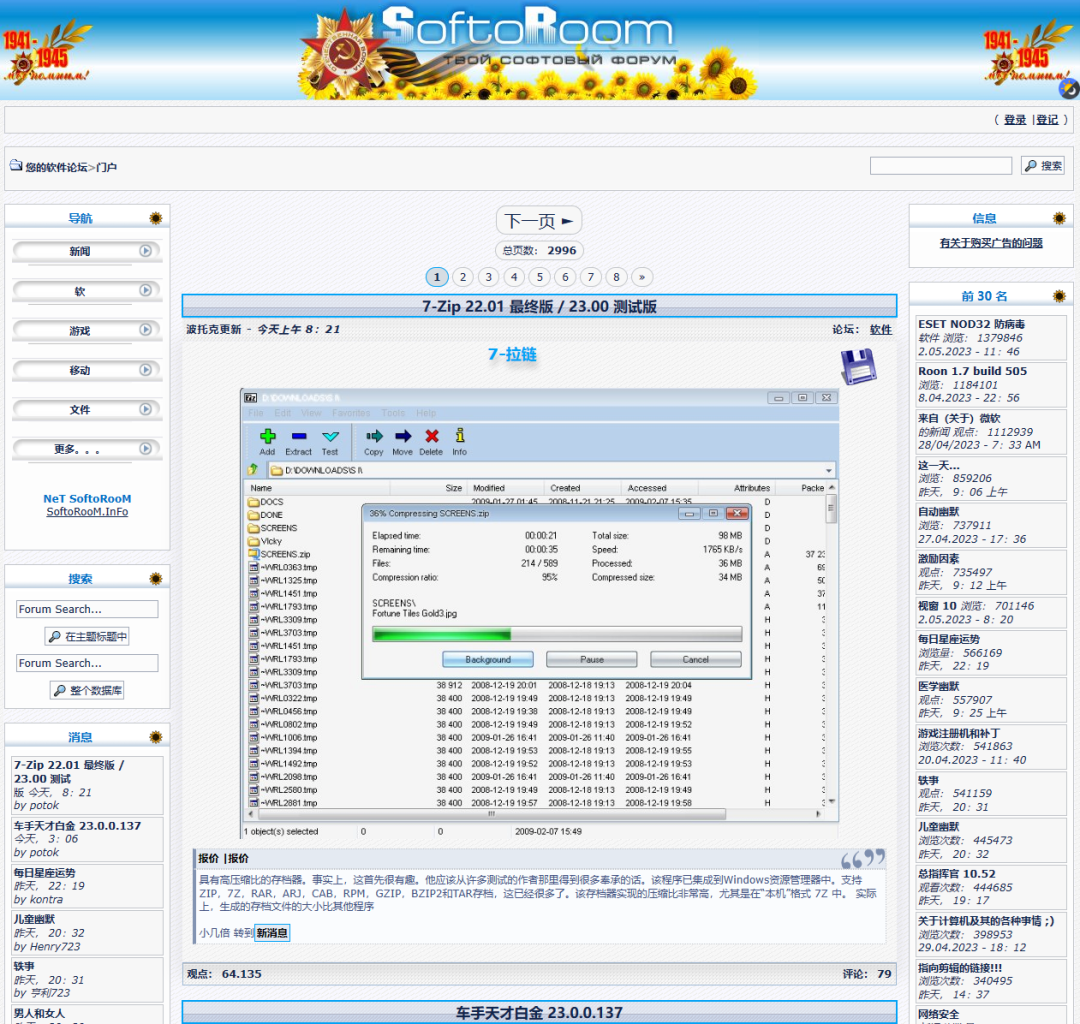Click the Test checkmark icon in 7-Zip toolbar
The image size is (1080, 1024).
tap(330, 436)
